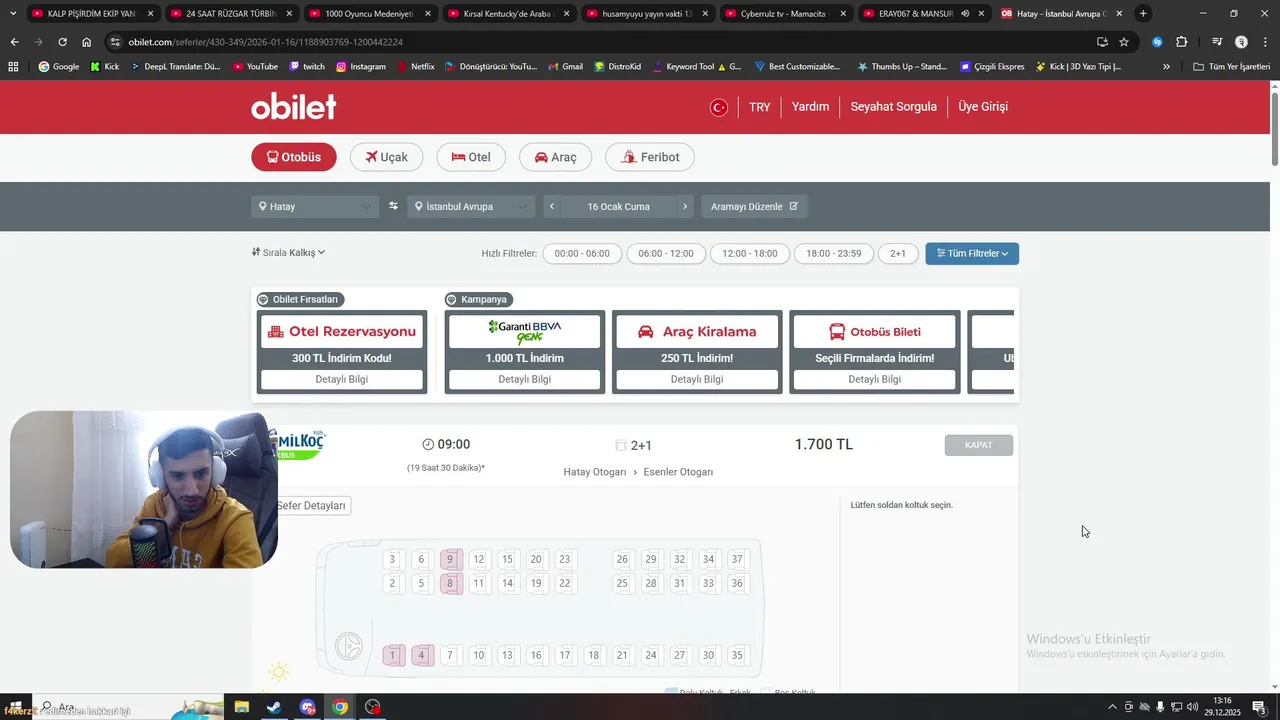
Task: Open the İstanbul Avrupa destination dropdown
Action: pos(471,206)
